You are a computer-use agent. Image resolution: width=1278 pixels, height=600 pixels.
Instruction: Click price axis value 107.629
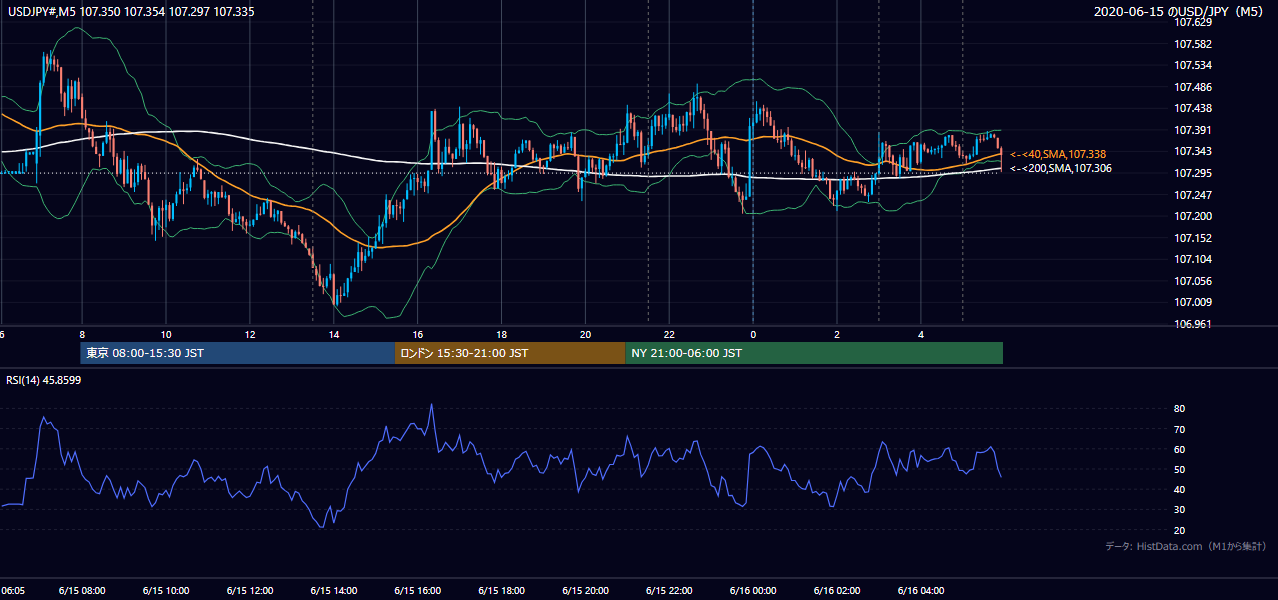(1194, 22)
